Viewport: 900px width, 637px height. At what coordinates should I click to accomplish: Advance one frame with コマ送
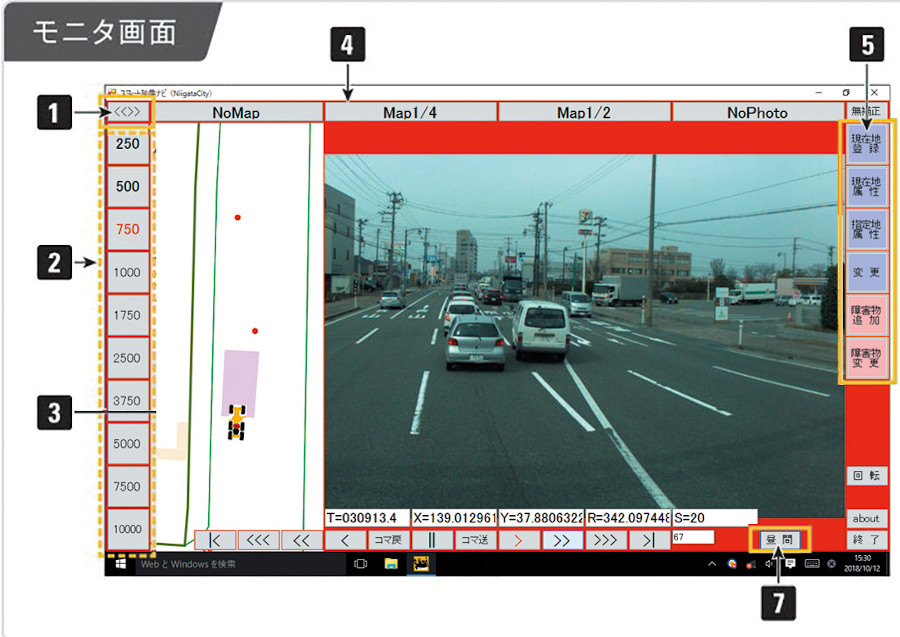point(476,540)
